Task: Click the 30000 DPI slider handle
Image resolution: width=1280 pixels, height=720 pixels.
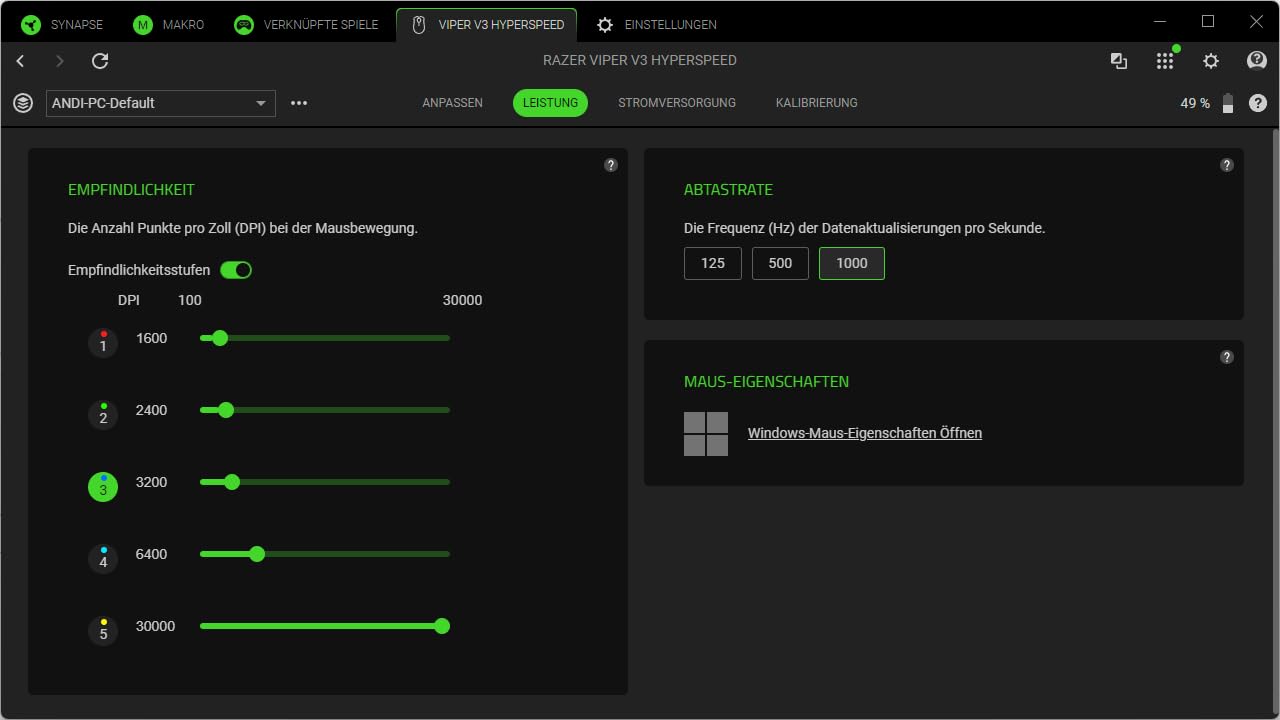Action: (442, 626)
